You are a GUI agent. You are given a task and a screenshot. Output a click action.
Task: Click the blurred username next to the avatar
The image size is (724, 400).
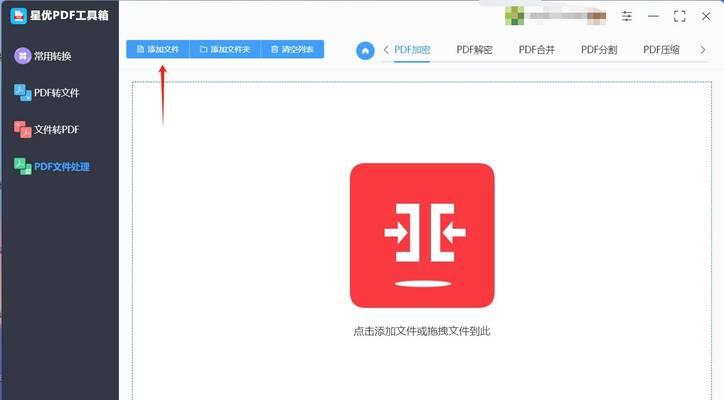click(567, 17)
